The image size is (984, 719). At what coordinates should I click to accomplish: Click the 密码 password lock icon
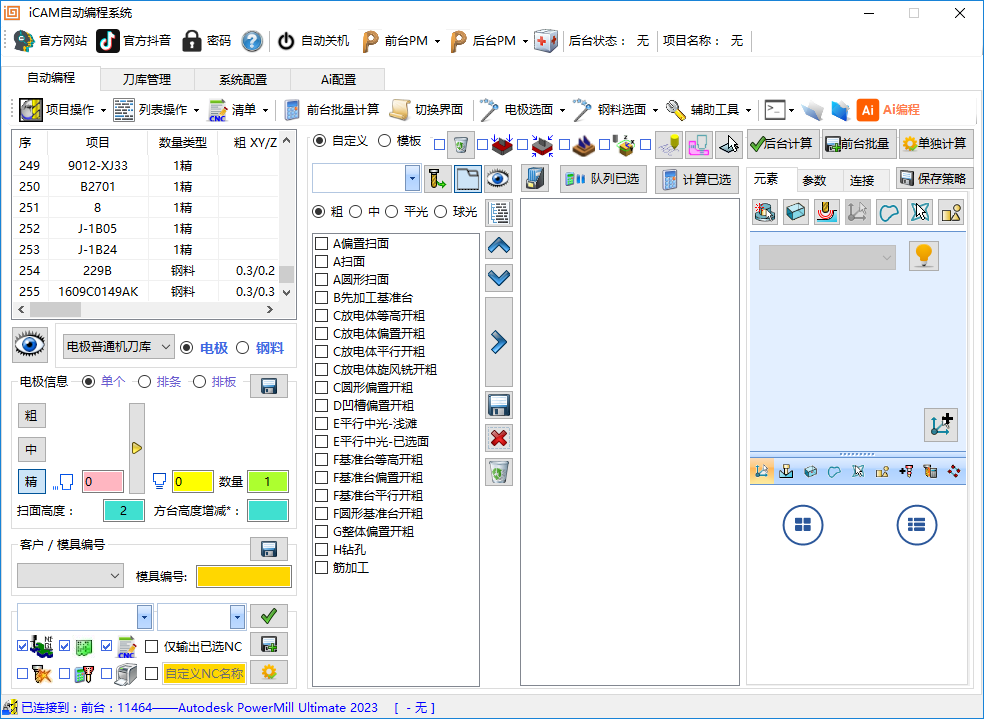(191, 41)
